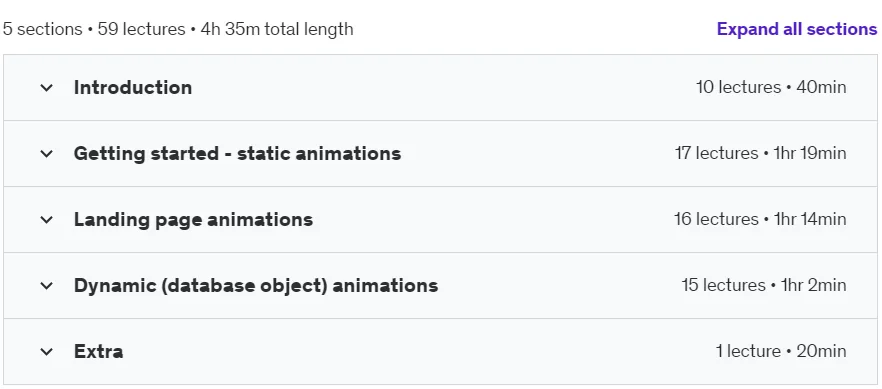
Task: Click the 10 lectures • 40min label
Action: coord(771,88)
